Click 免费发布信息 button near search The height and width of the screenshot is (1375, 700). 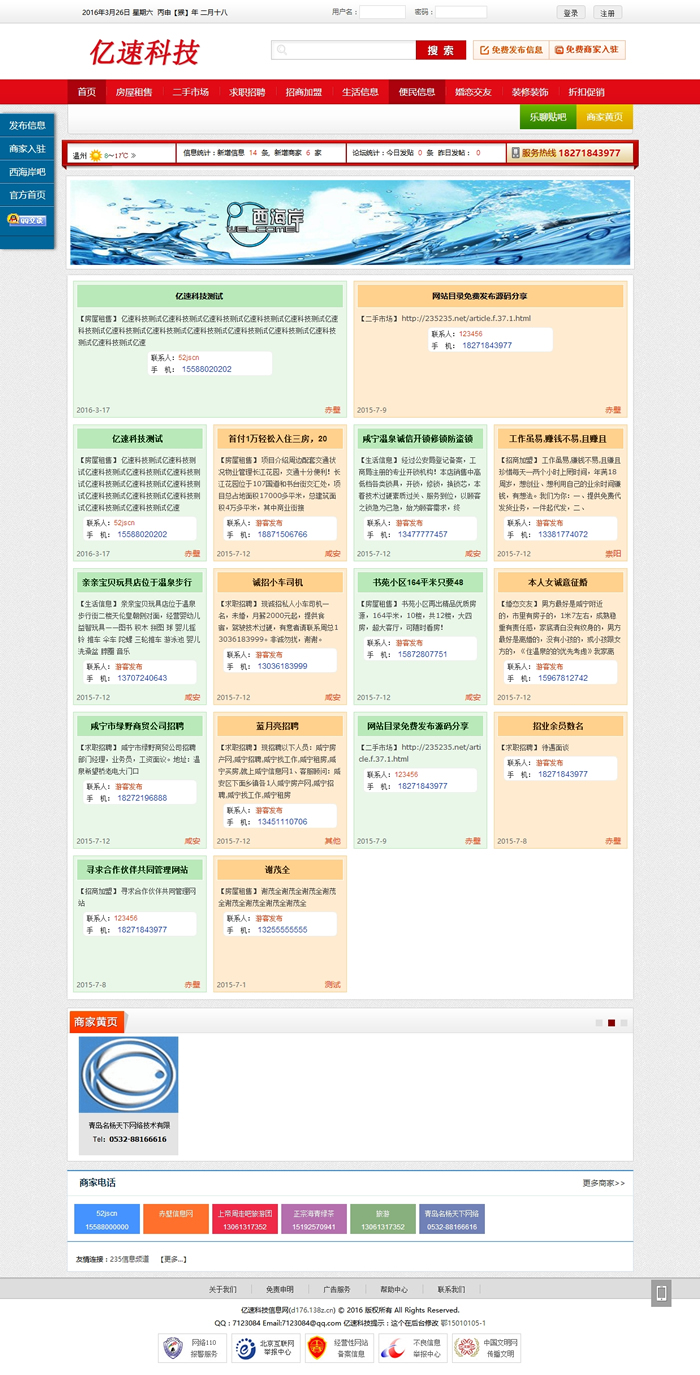point(511,50)
